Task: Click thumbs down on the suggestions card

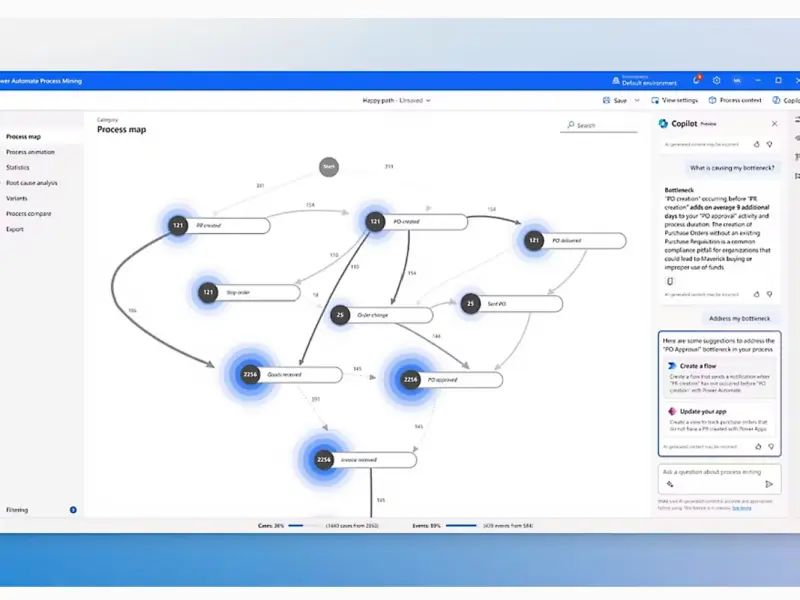Action: click(x=769, y=446)
